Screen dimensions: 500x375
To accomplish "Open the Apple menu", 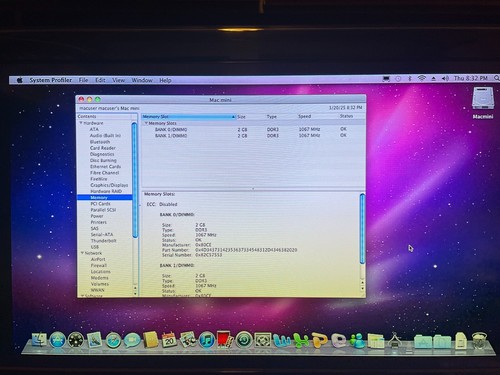I will click(20, 80).
